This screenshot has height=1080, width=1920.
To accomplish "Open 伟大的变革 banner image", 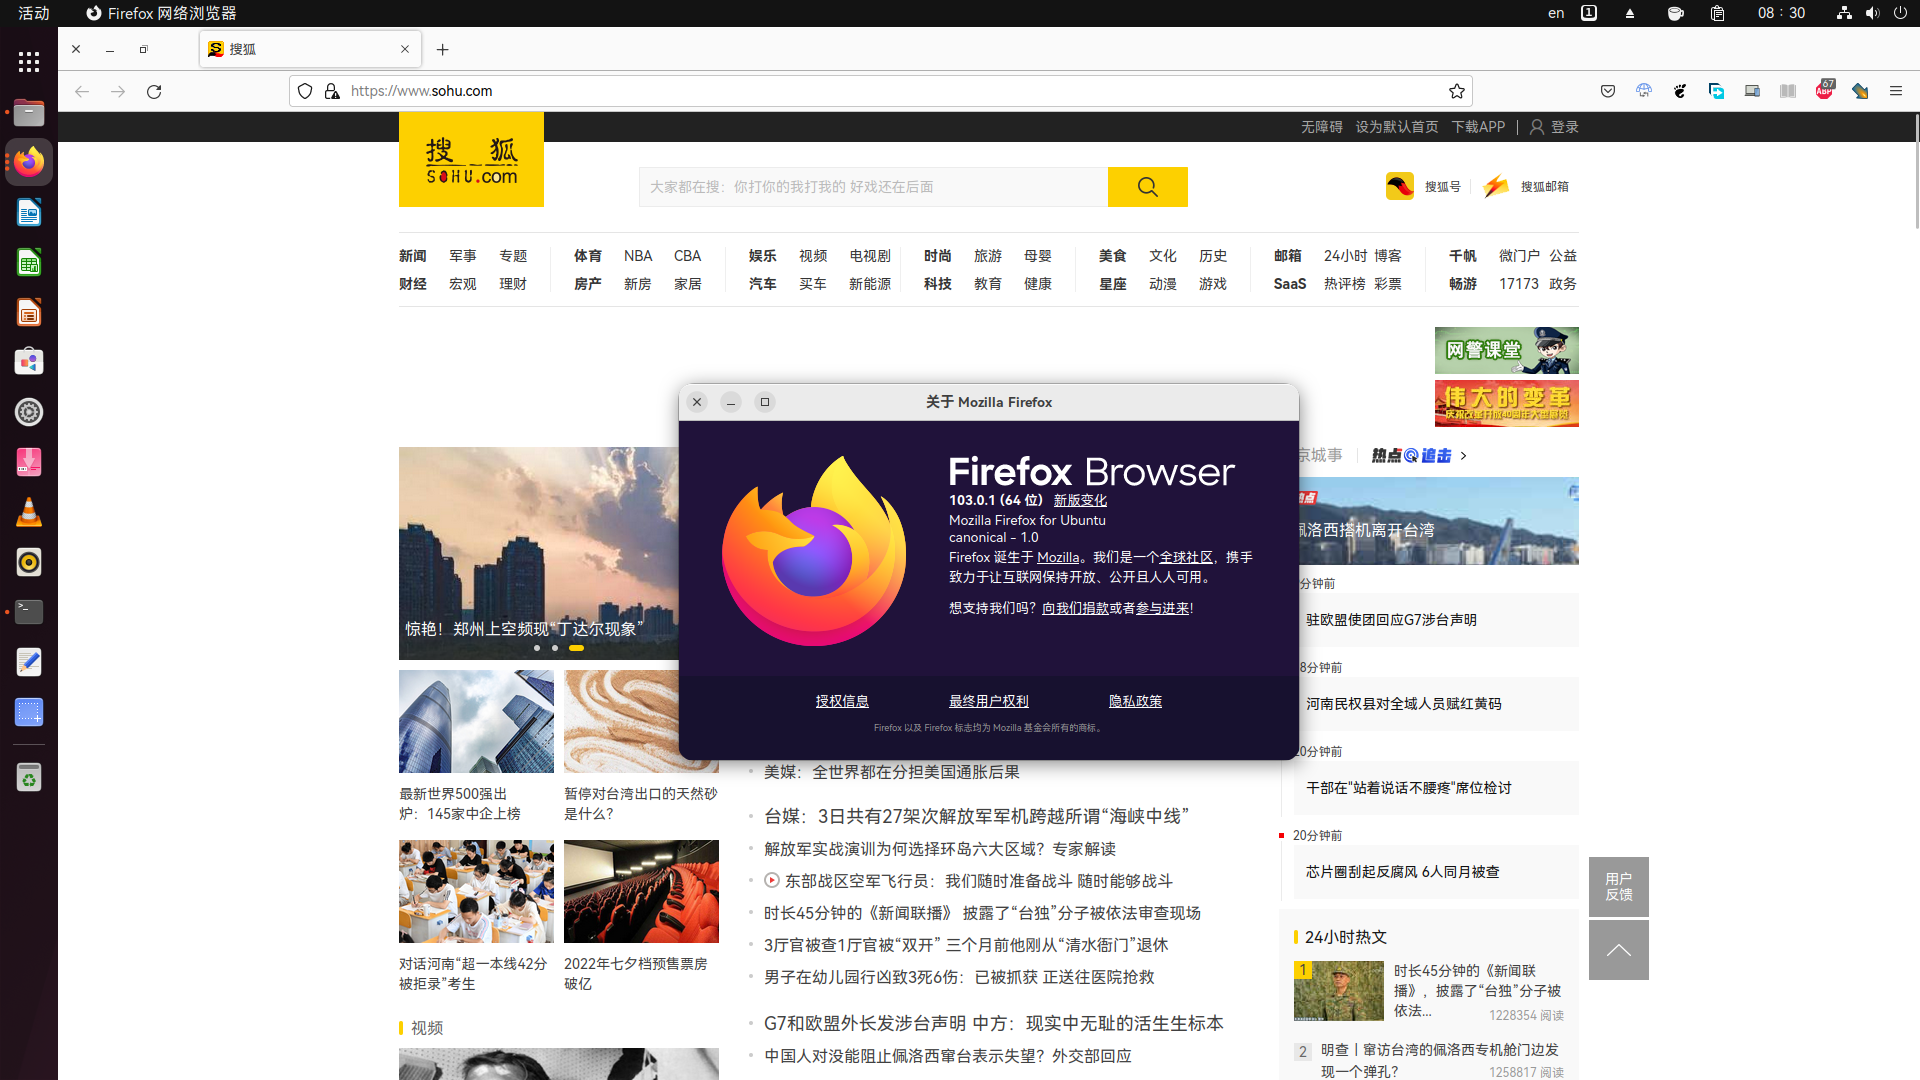I will [1507, 403].
